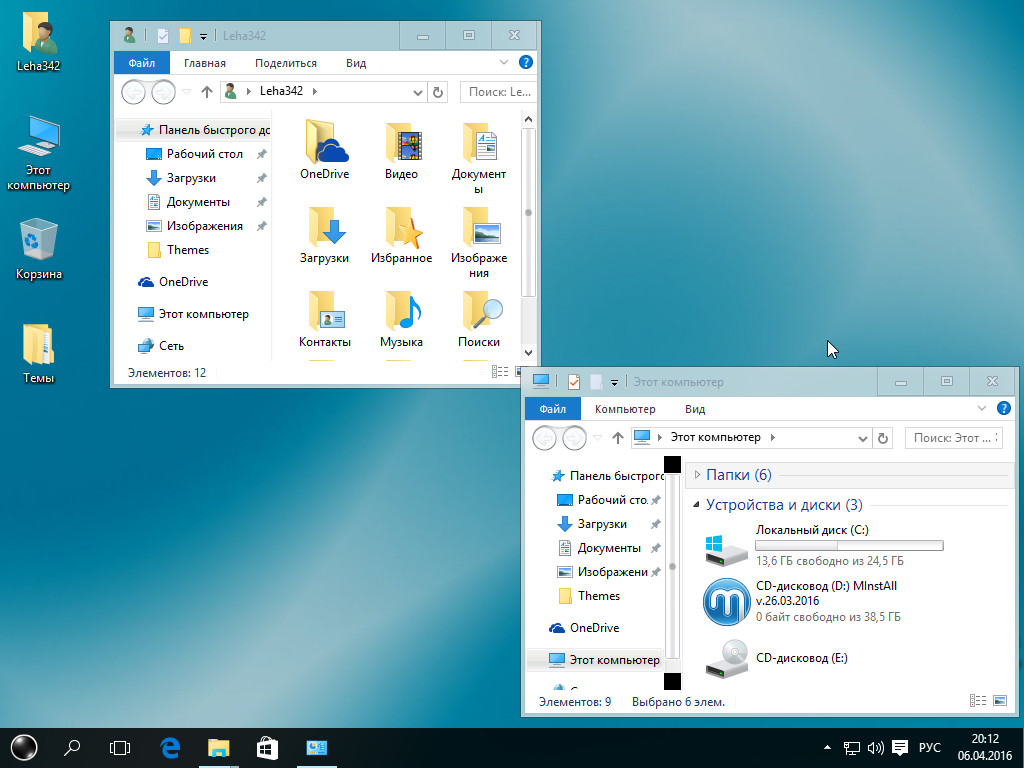
Task: Open the Компьютер ribbon tab
Action: pos(625,409)
